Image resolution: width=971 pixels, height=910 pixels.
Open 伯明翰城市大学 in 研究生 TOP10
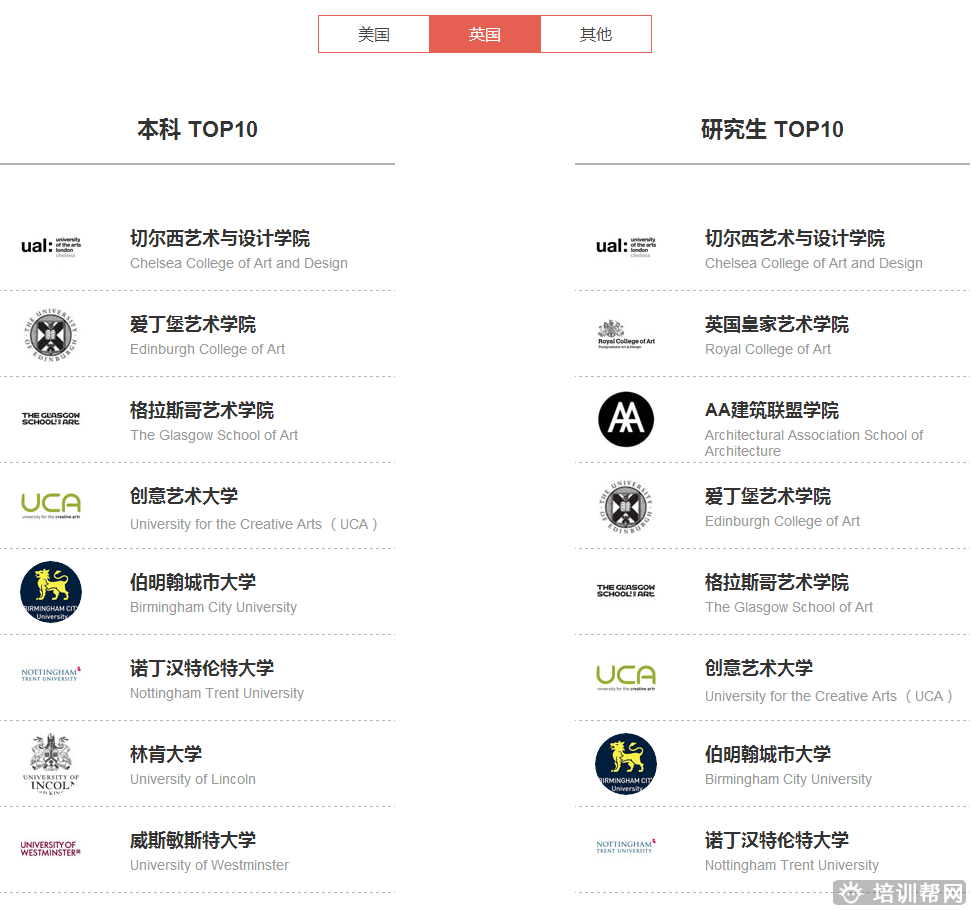[768, 755]
